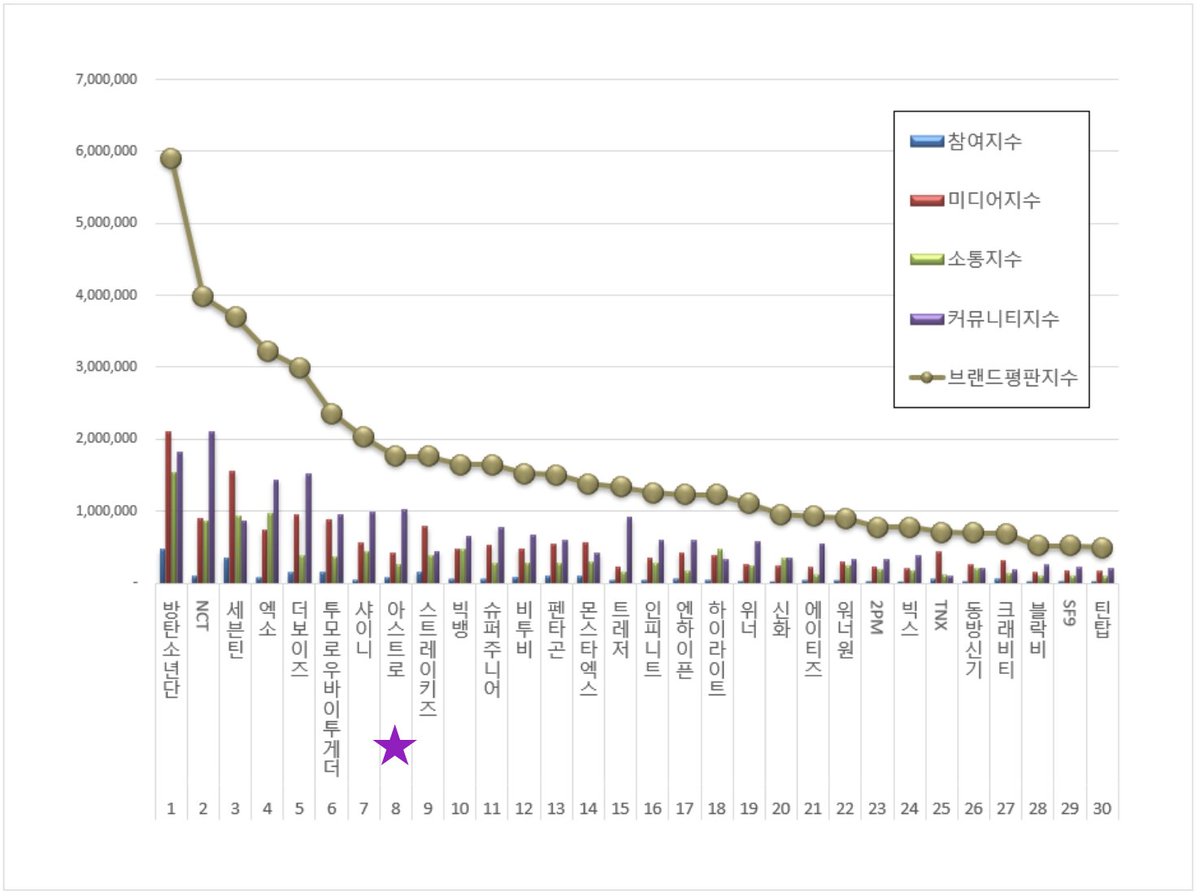Select the 인피니트 x-axis category label
1200x896 pixels.
[x=652, y=640]
